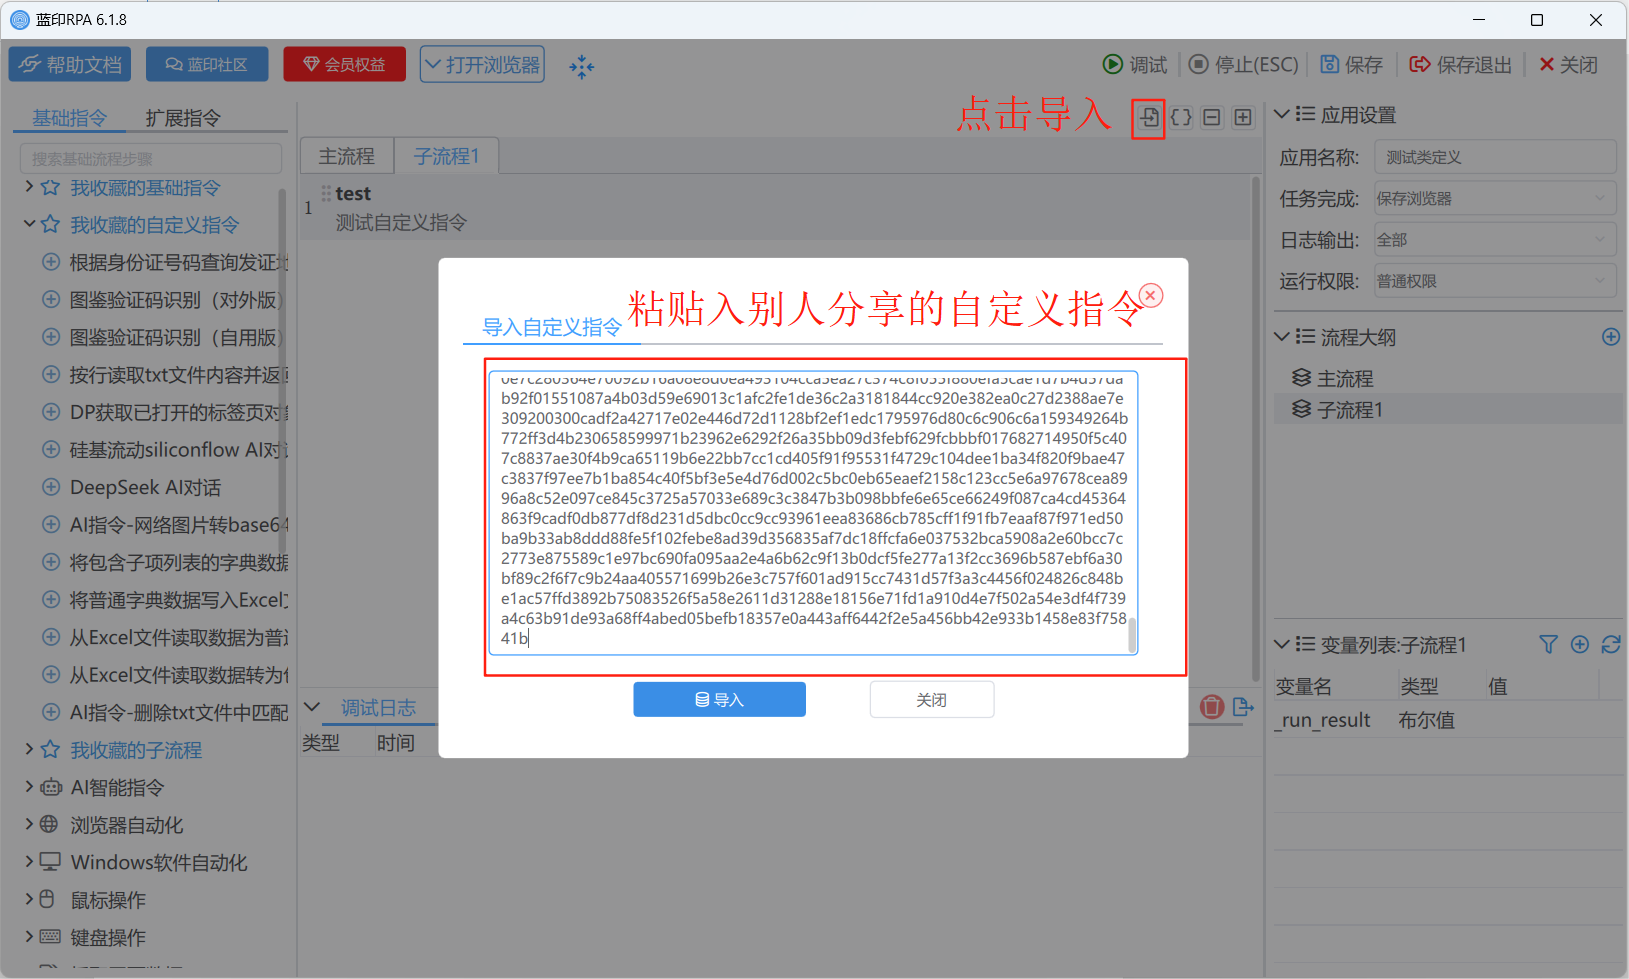Select 导入自定义指令 dialog tab
The height and width of the screenshot is (979, 1629).
click(552, 327)
